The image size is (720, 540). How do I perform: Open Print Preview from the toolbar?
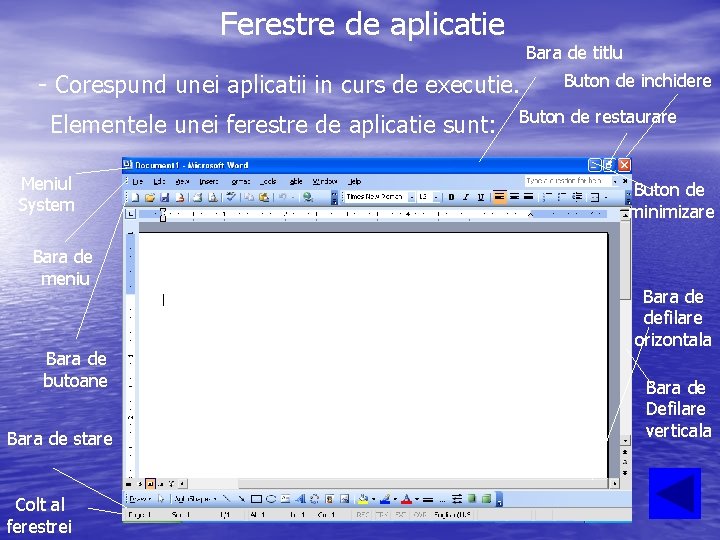[x=213, y=197]
